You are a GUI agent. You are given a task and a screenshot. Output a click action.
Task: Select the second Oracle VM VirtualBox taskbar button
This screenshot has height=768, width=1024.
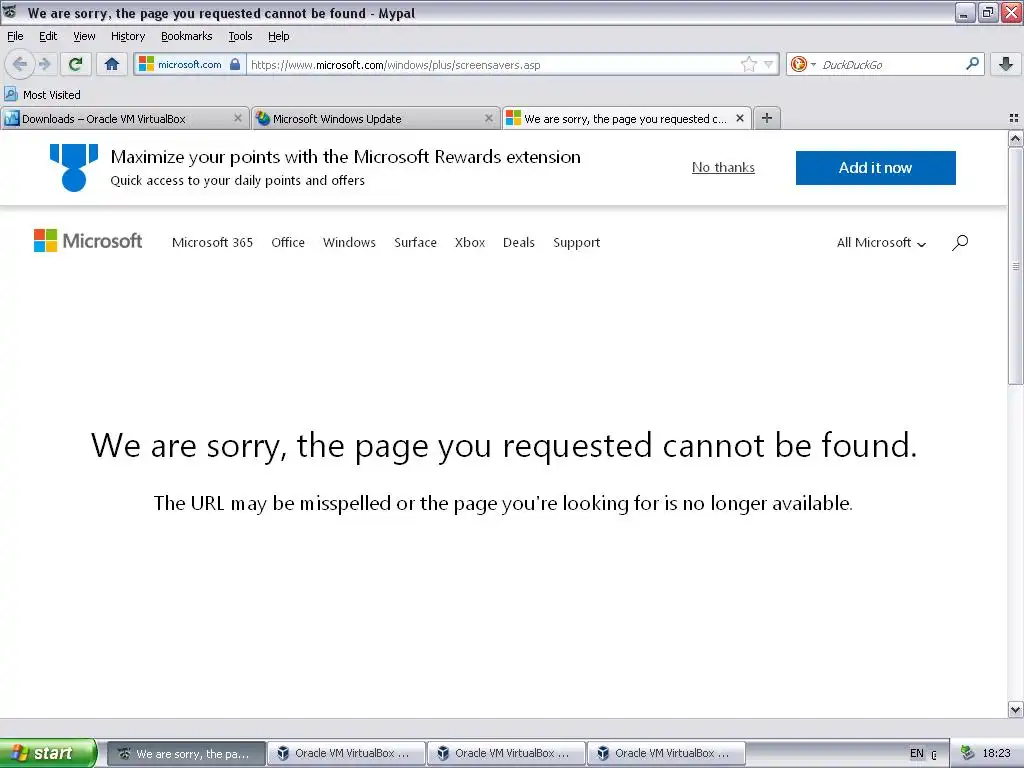pyautogui.click(x=507, y=754)
